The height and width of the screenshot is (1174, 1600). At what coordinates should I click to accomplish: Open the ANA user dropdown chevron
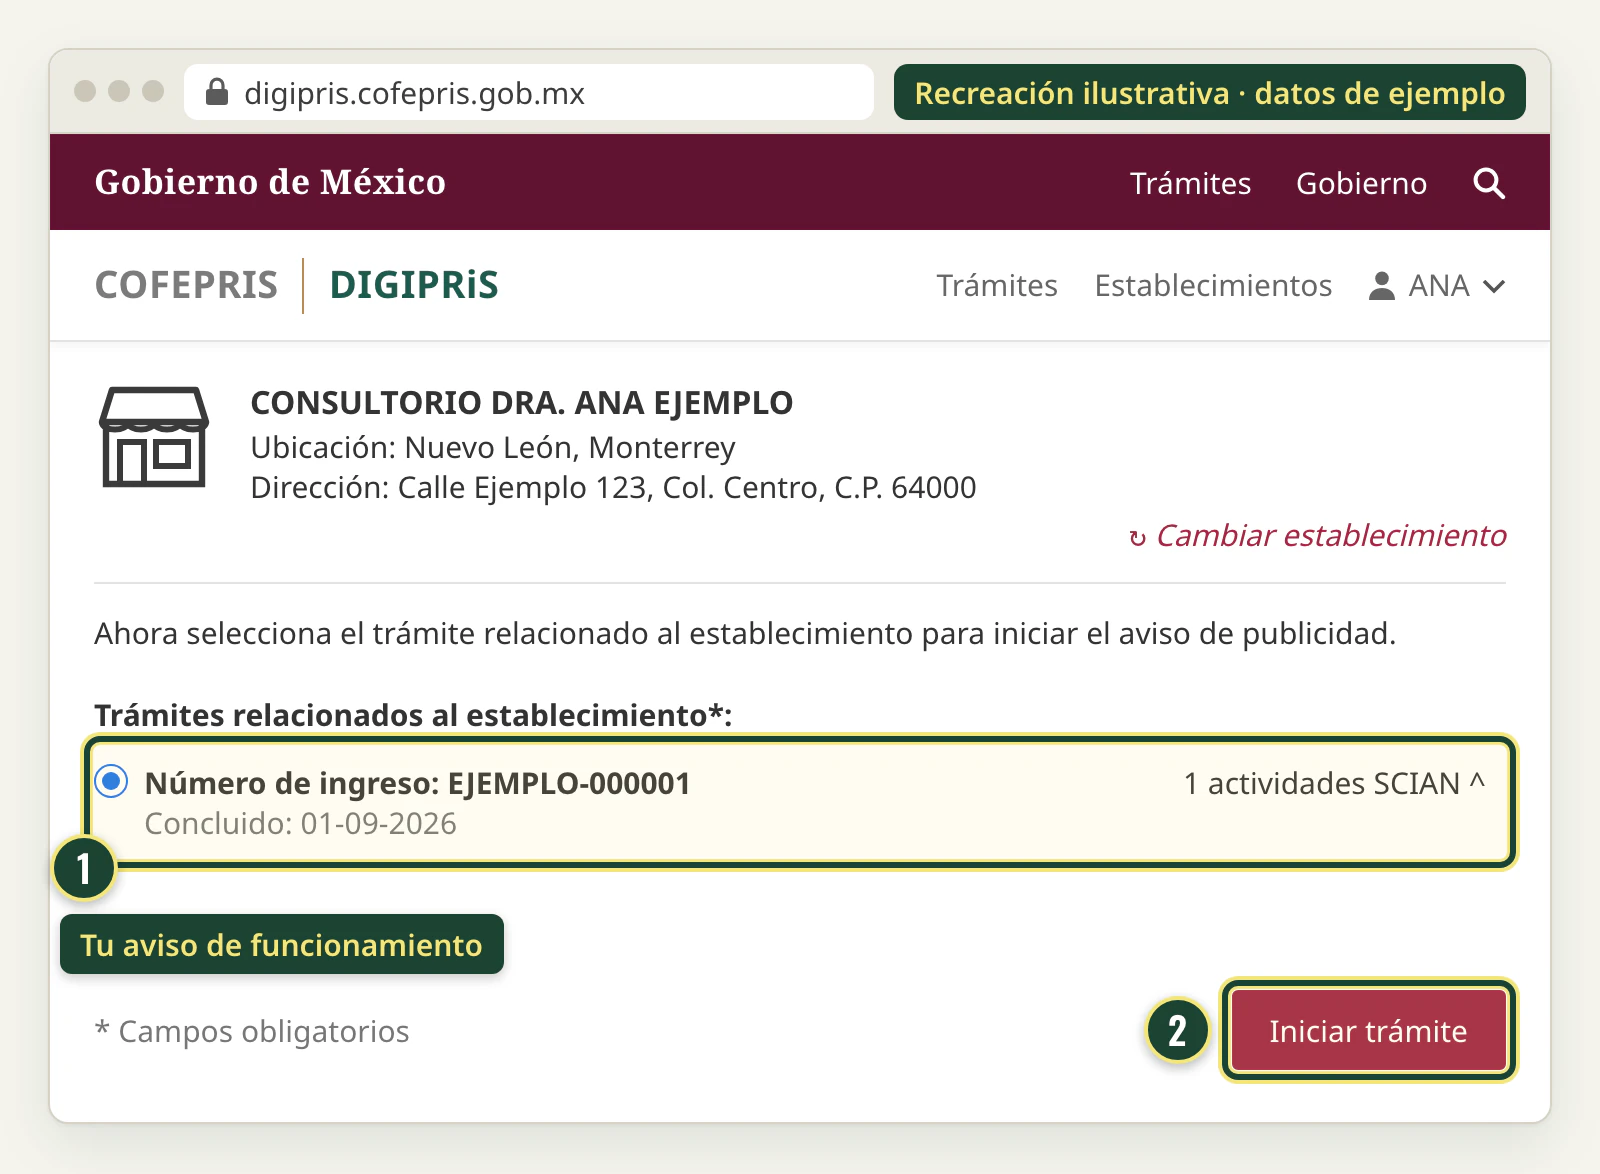click(1494, 287)
